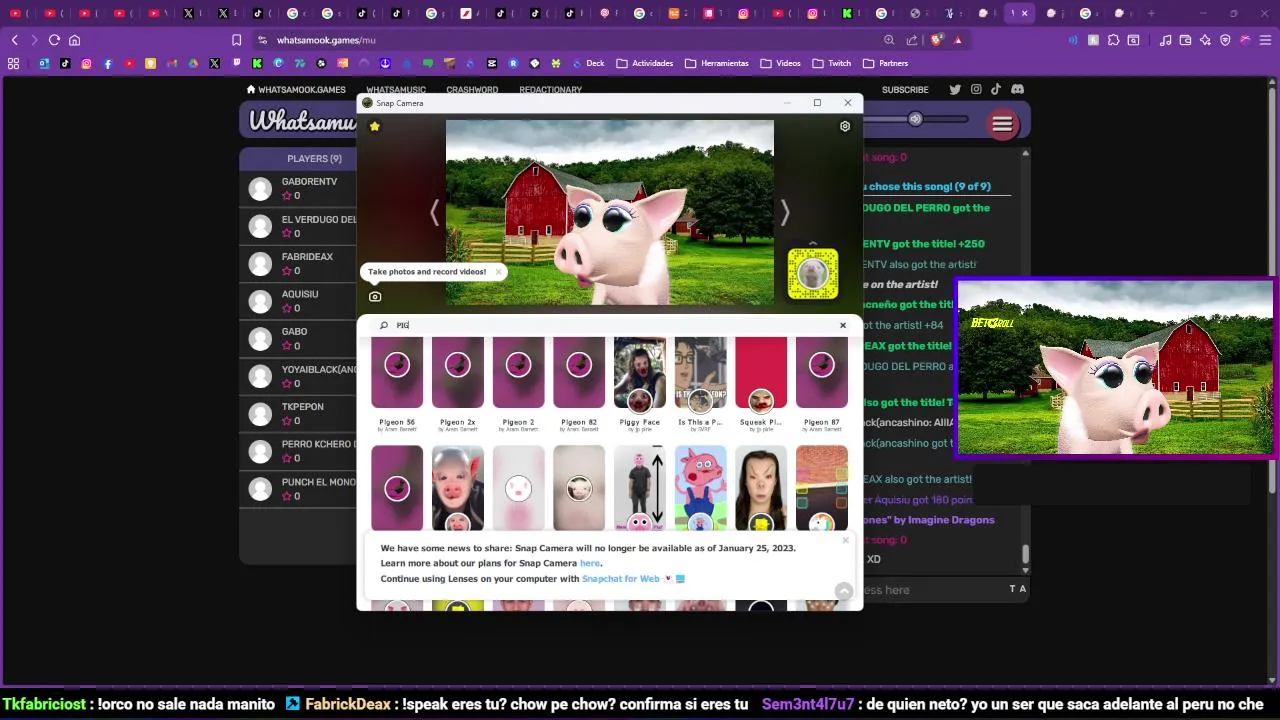Image resolution: width=1280 pixels, height=720 pixels.
Task: Reload the page
Action: click(x=54, y=40)
